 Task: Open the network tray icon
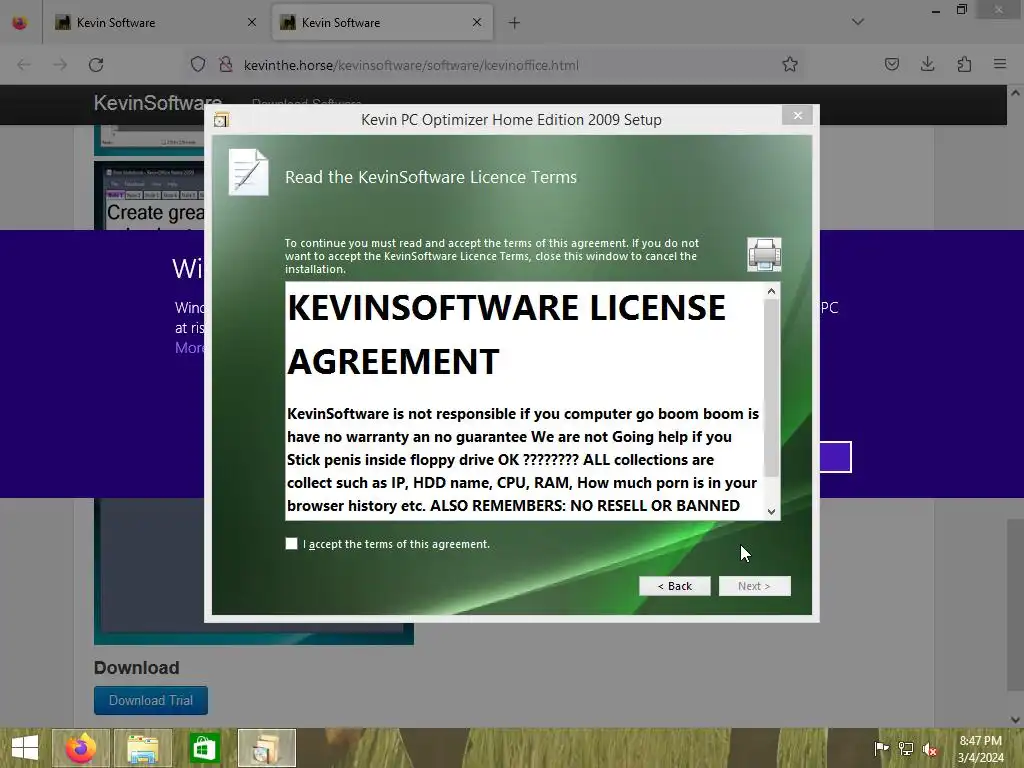pos(906,748)
